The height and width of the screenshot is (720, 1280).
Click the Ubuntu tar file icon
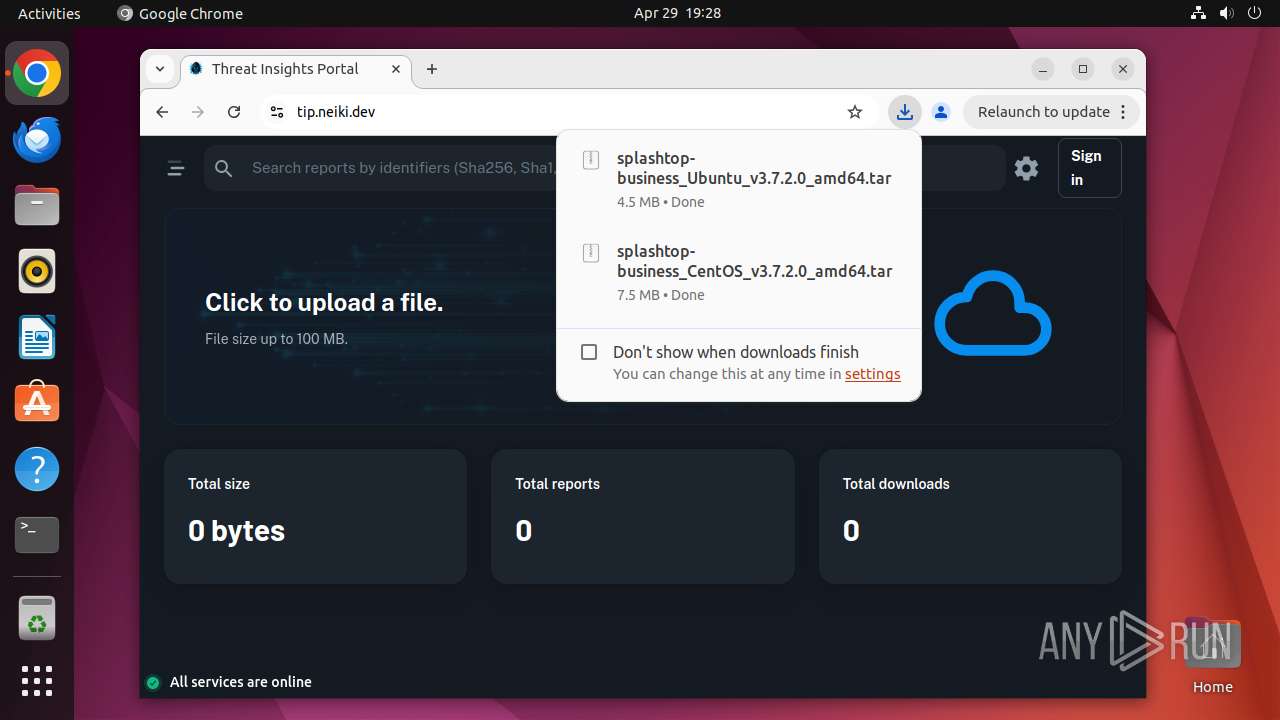tap(591, 159)
